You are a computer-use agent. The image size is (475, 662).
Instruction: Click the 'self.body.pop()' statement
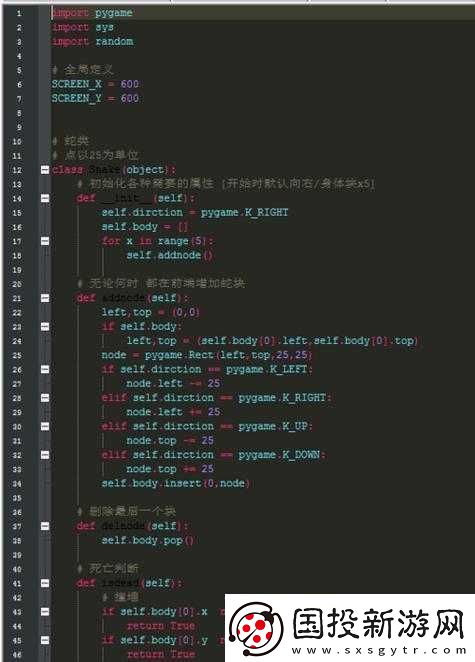pyautogui.click(x=147, y=540)
